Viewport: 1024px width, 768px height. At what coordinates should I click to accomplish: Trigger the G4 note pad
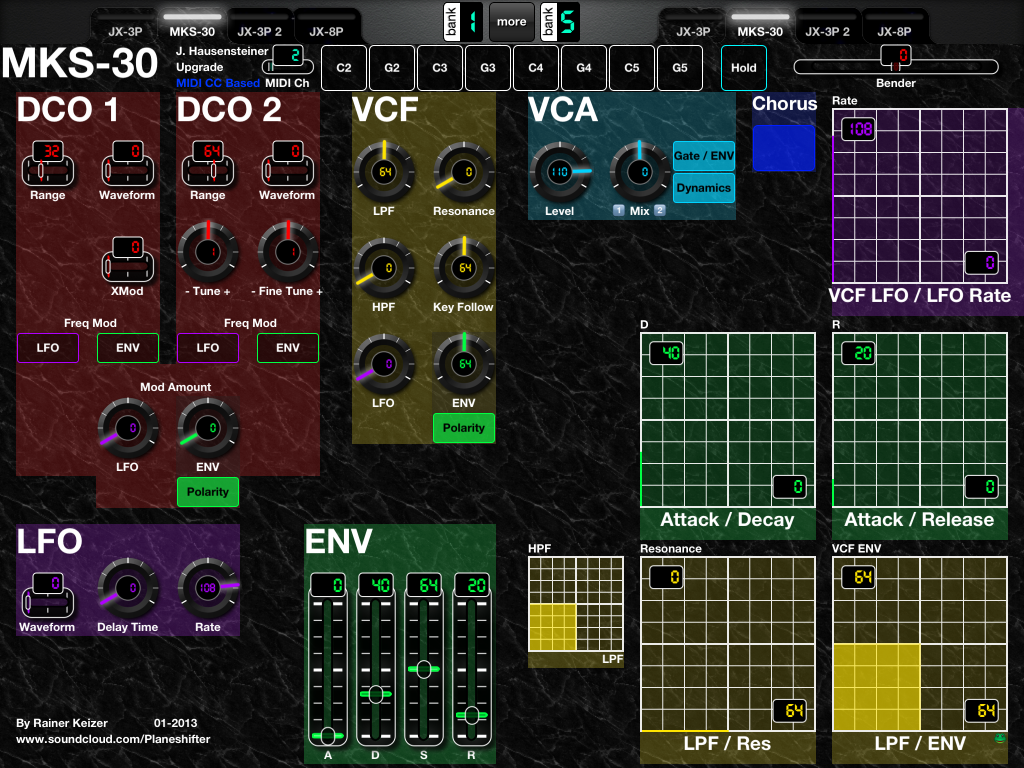click(x=584, y=68)
